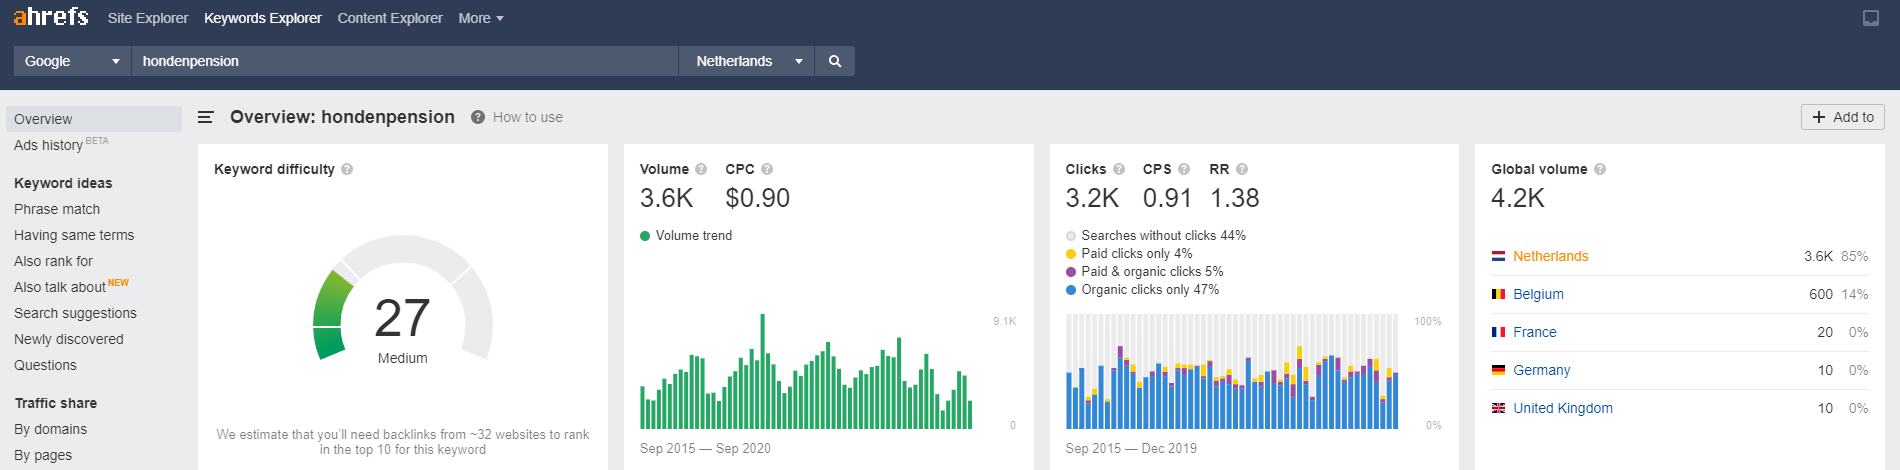The width and height of the screenshot is (1900, 470).
Task: Click the 3.2K clicks value
Action: click(x=1092, y=198)
